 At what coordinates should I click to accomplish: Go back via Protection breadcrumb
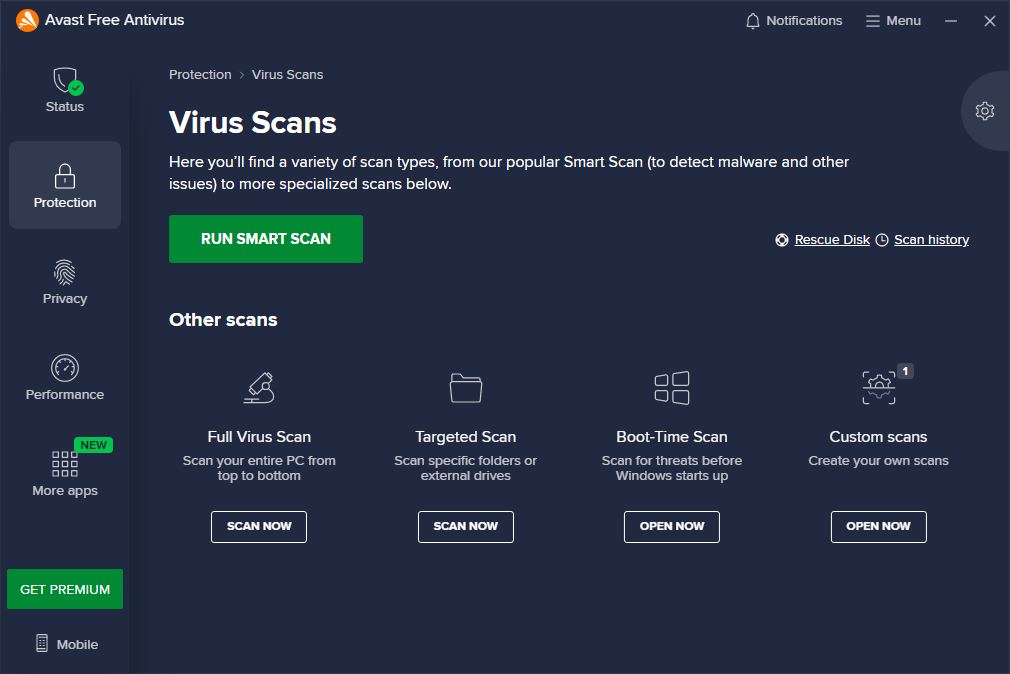point(200,75)
